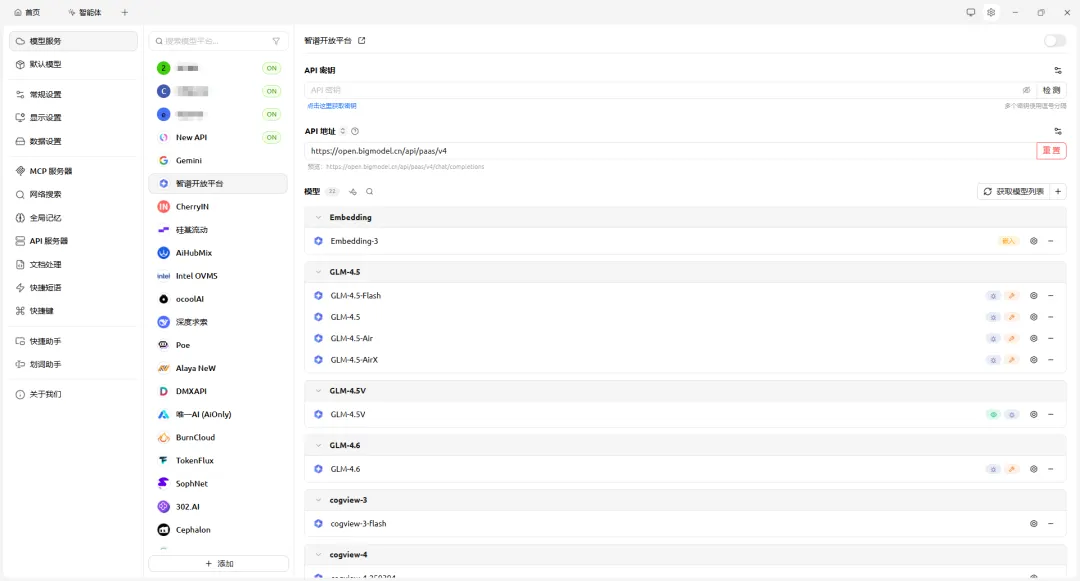Collapse the cogview-4 model group
The height and width of the screenshot is (581, 1080).
pos(318,554)
